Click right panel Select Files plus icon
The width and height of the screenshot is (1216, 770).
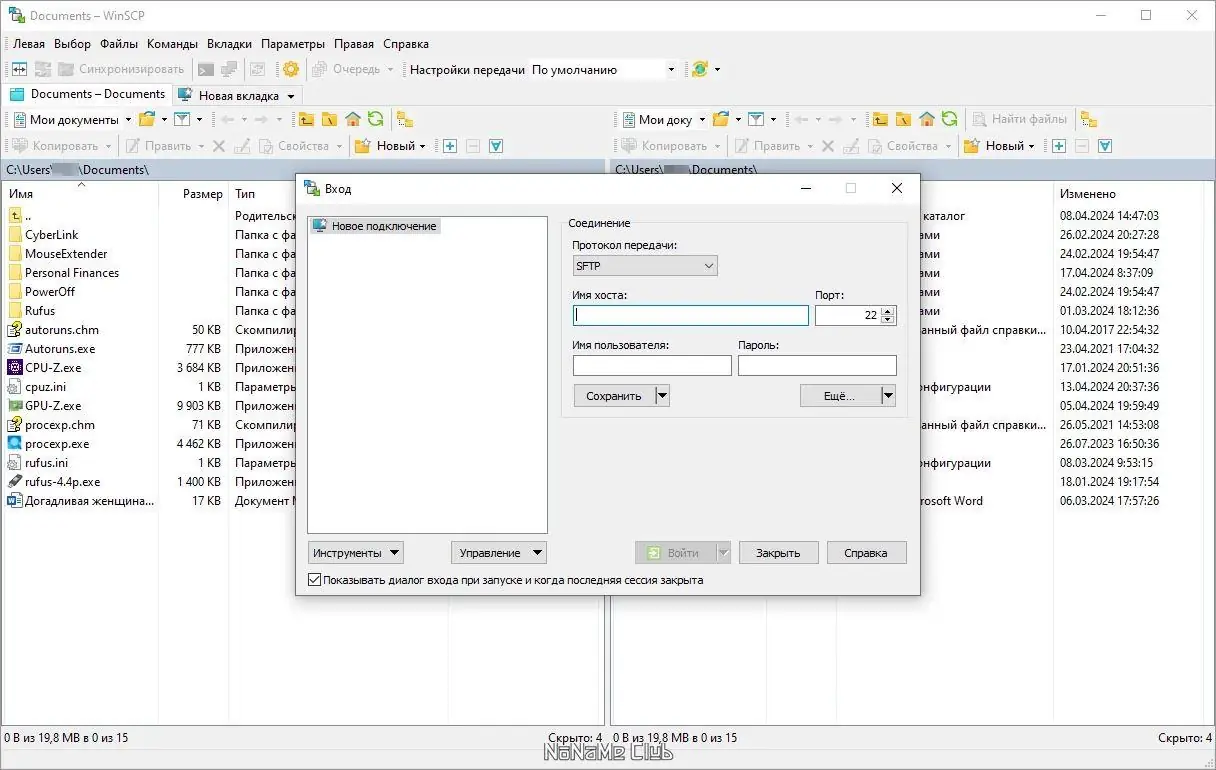[1059, 146]
